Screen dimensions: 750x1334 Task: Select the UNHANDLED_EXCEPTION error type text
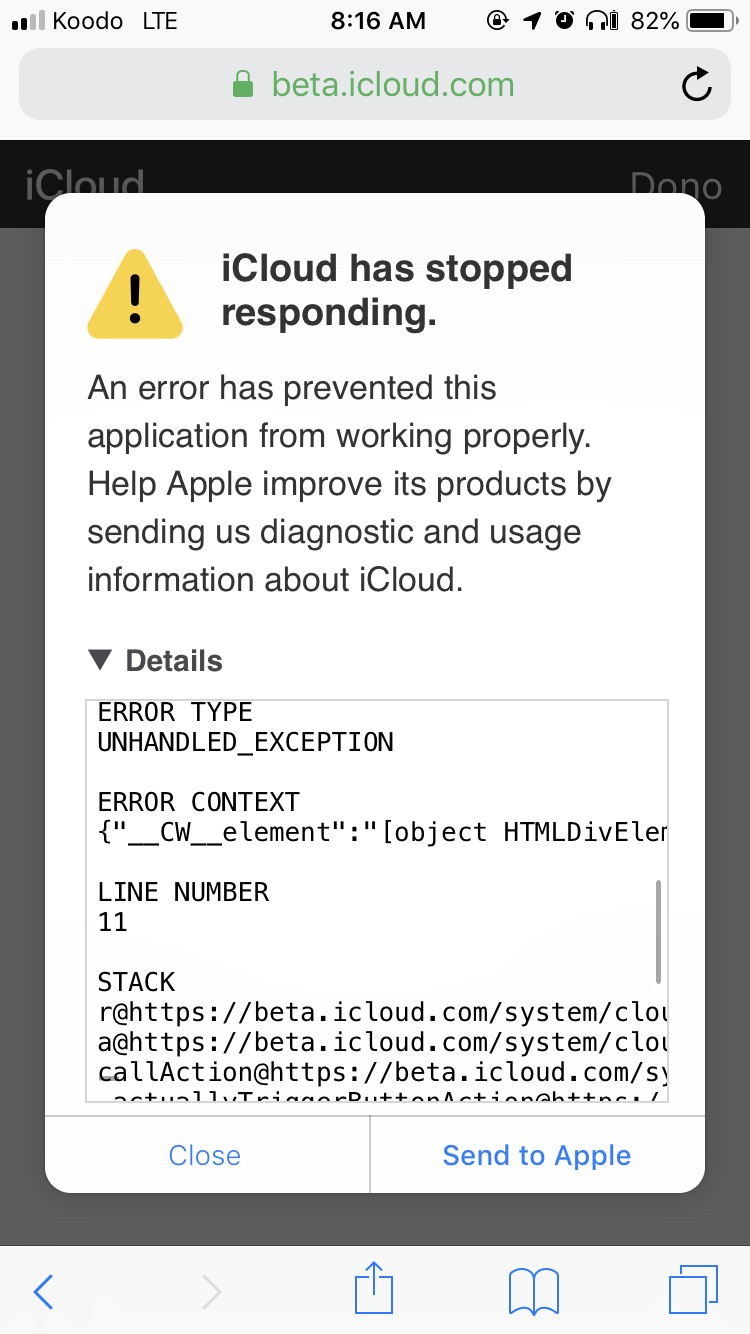246,742
